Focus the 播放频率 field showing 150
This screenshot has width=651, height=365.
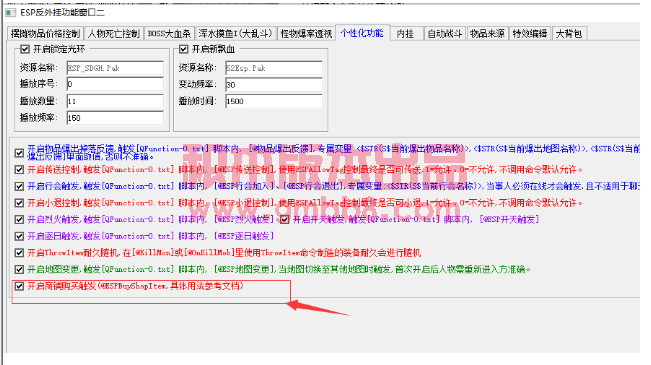pyautogui.click(x=115, y=118)
